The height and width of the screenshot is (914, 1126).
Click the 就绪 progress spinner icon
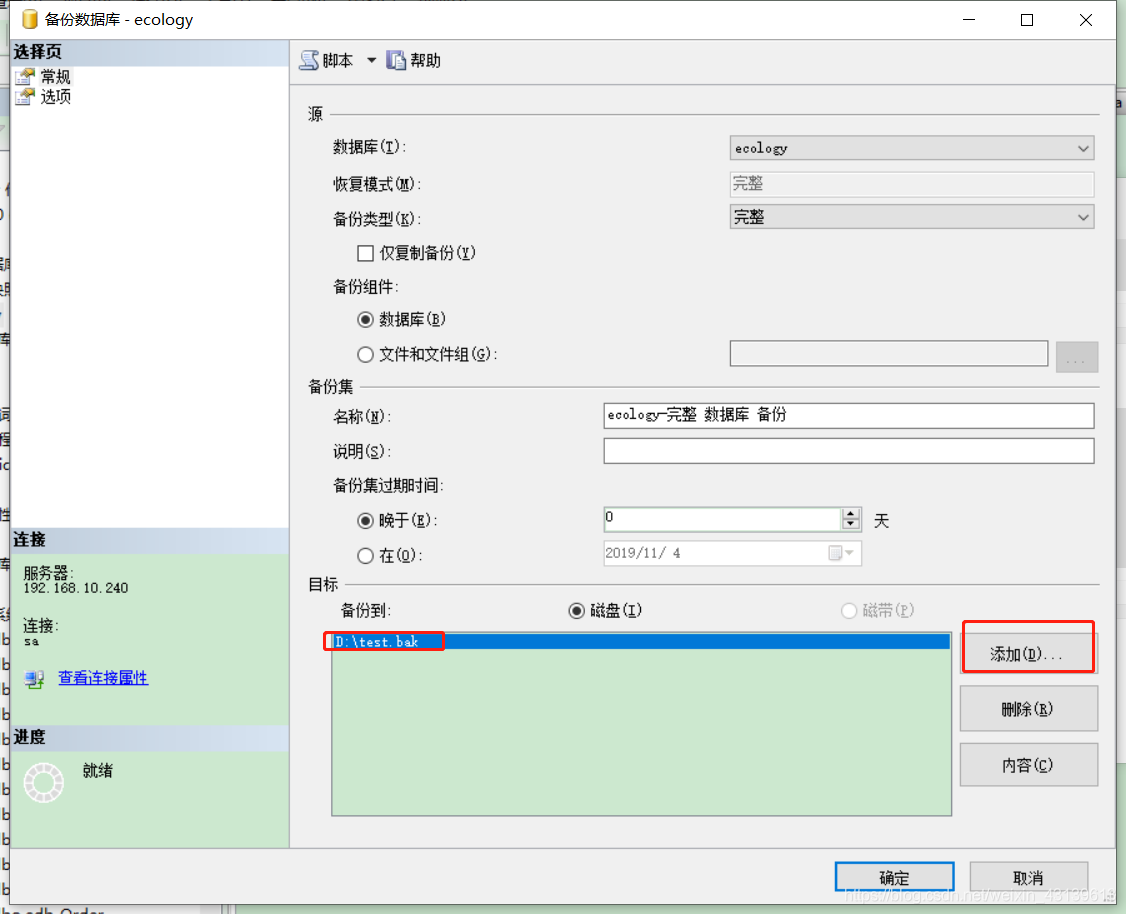(43, 782)
